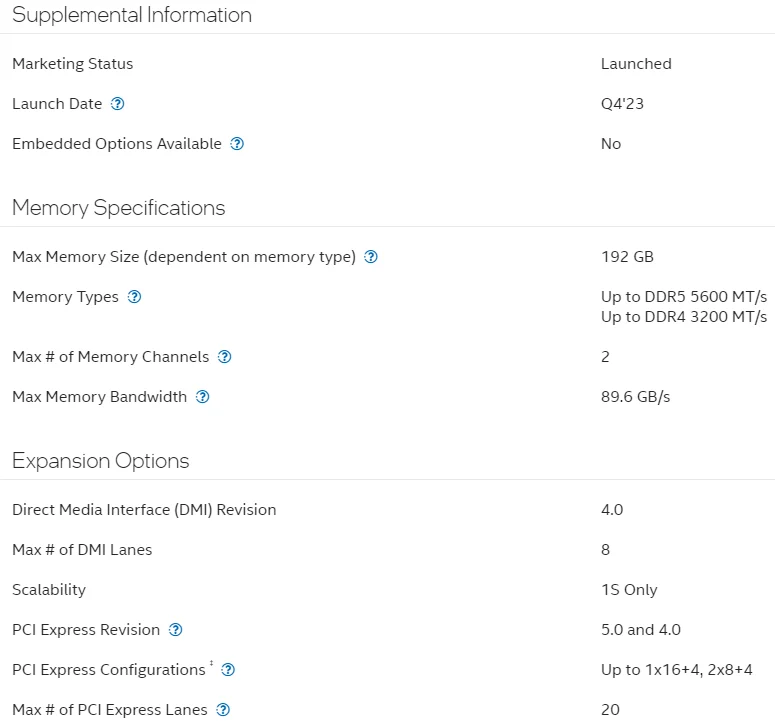Click the Marketing Status label
This screenshot has width=775, height=724.
click(x=72, y=64)
